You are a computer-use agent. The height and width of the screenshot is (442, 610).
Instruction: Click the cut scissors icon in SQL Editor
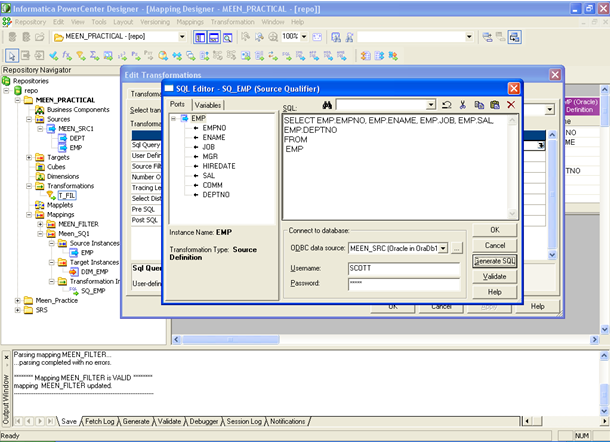(463, 105)
